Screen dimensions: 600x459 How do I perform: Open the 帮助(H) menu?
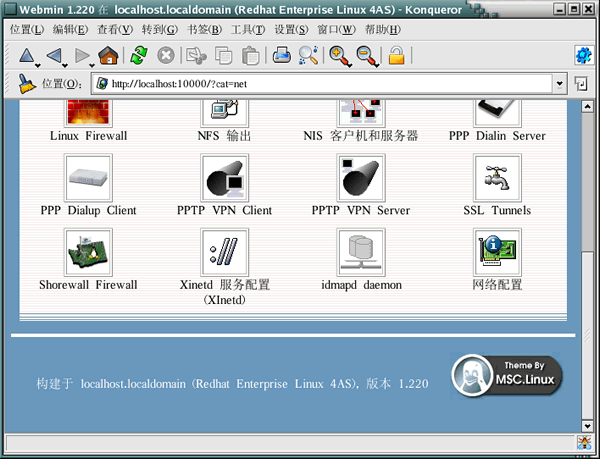click(382, 29)
